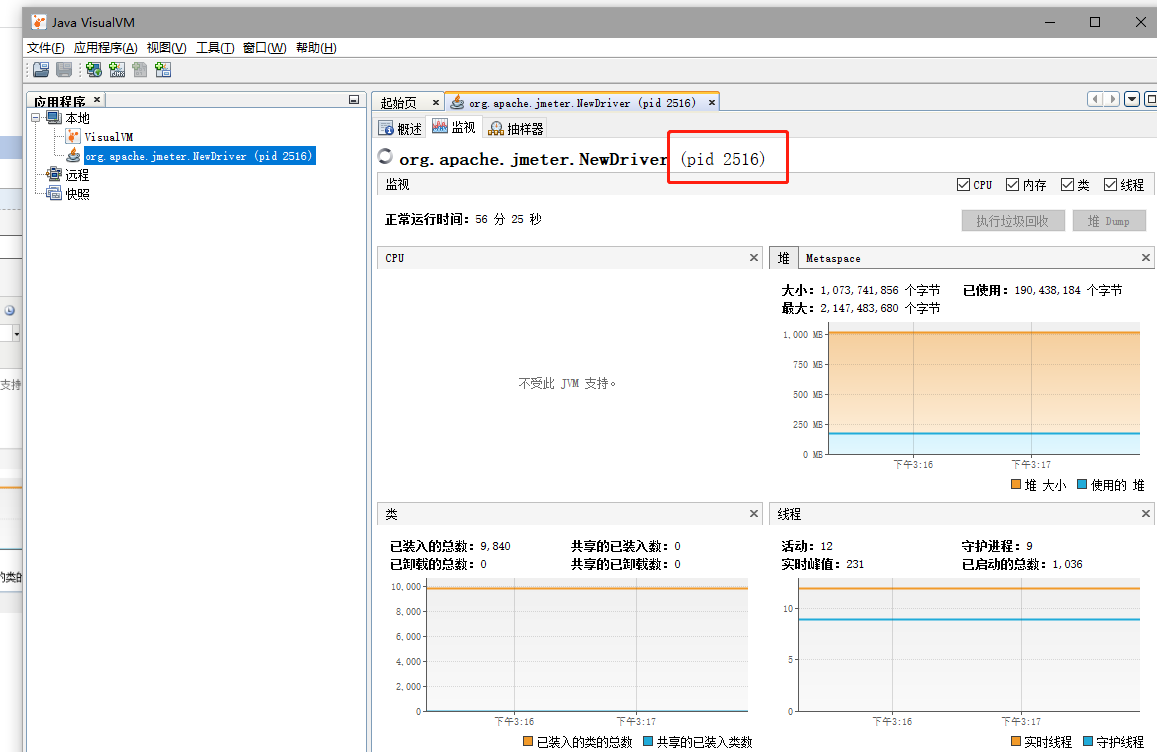Toggle the 线程 threads checkbox

1110,184
